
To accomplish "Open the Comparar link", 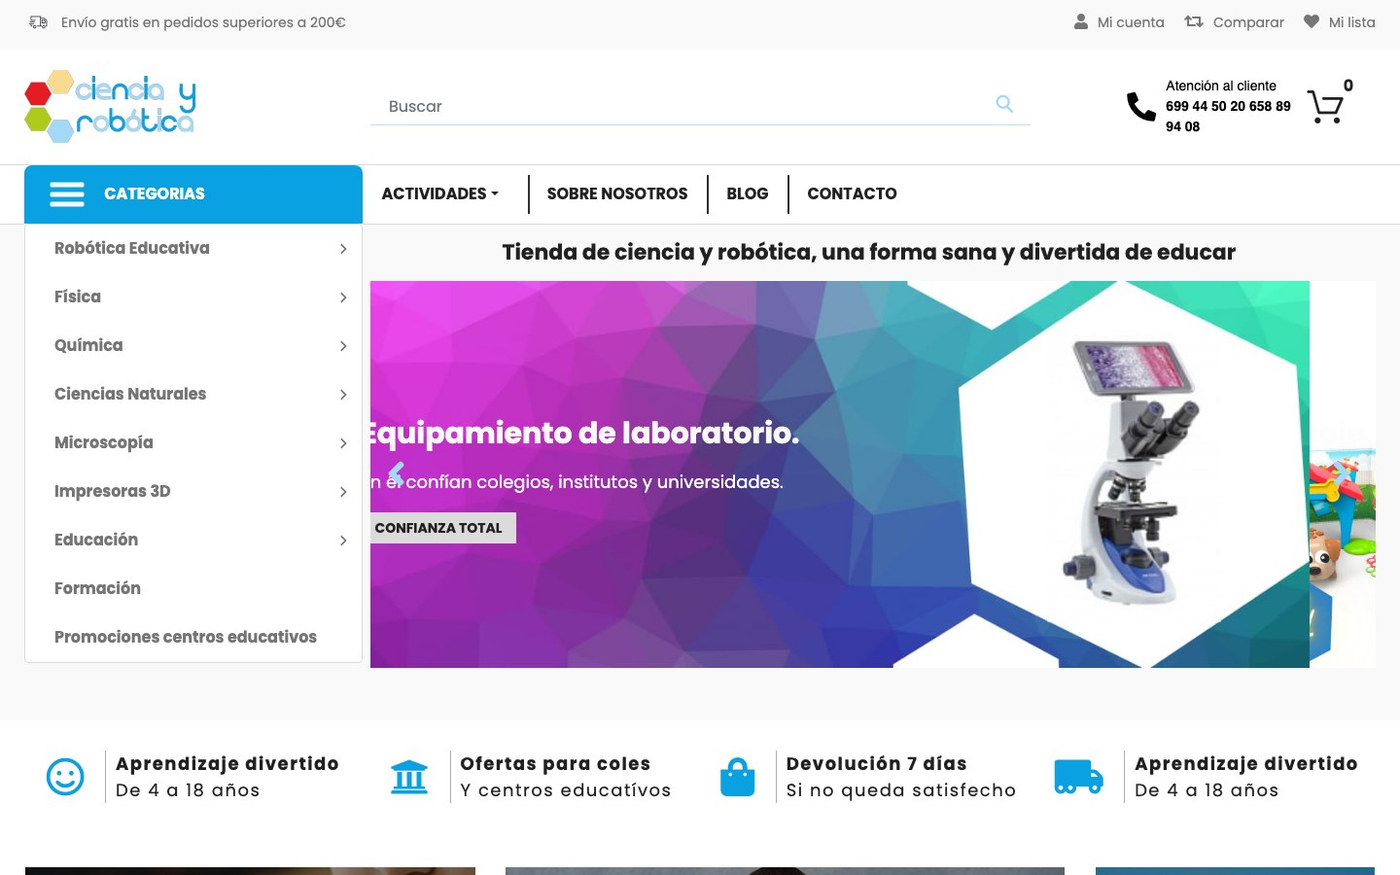I will 1248,22.
